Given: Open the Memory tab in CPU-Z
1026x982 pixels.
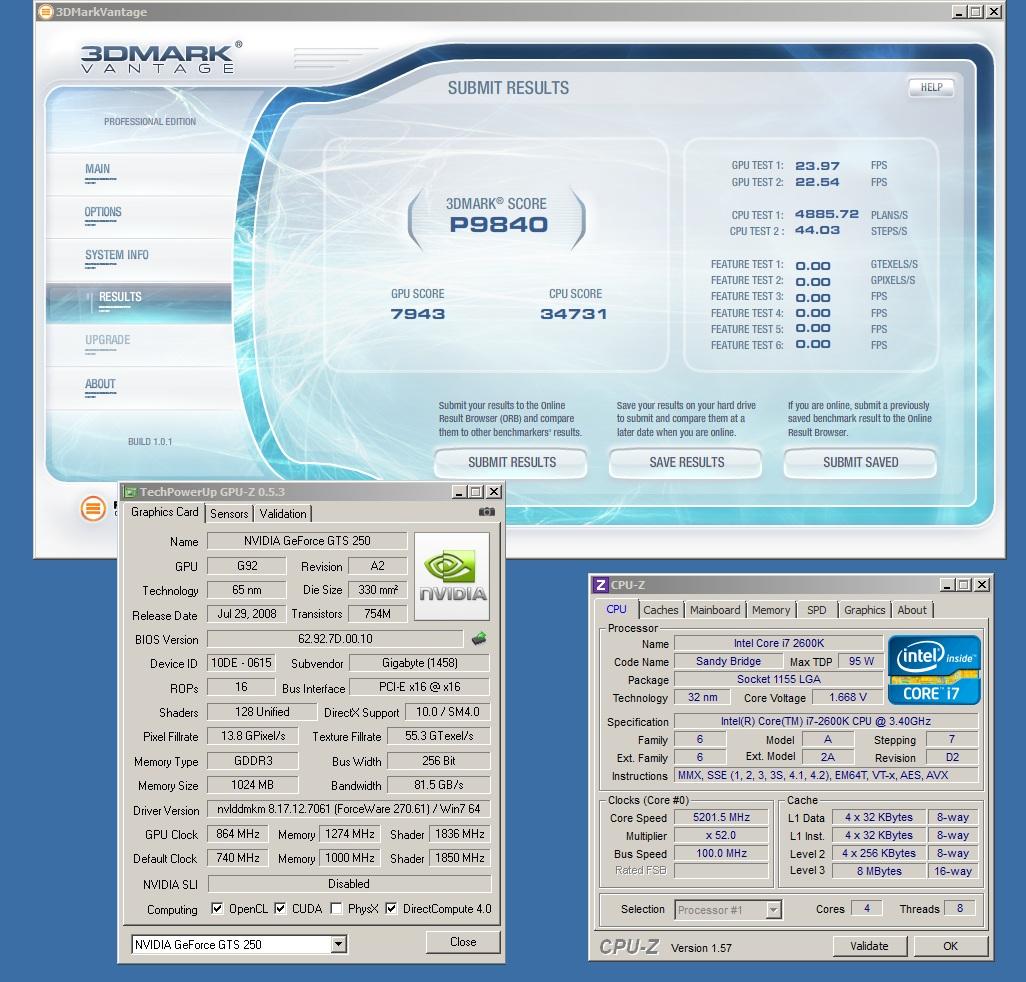Looking at the screenshot, I should [771, 610].
